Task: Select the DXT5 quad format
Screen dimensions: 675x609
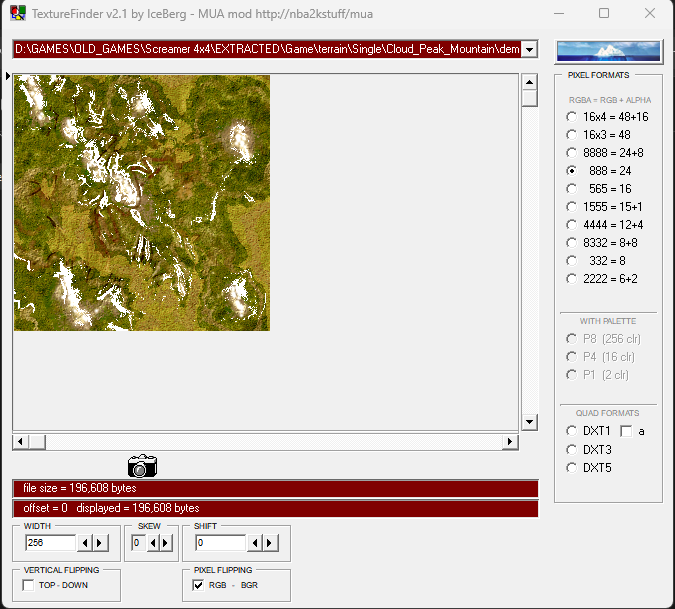Action: [x=572, y=467]
